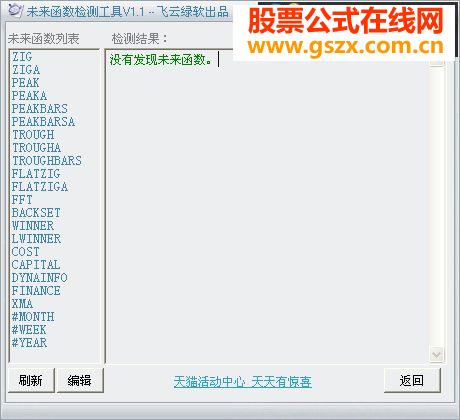
Task: Select CAPITAL in the function list
Action: (x=36, y=265)
